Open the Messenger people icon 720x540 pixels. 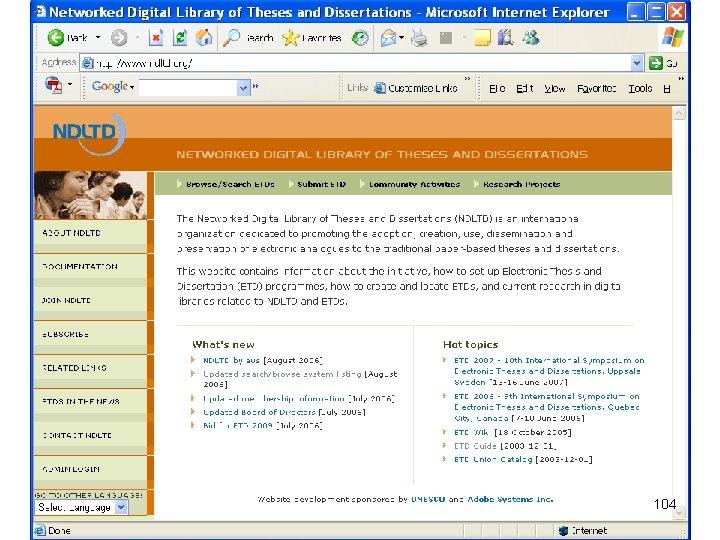click(531, 38)
